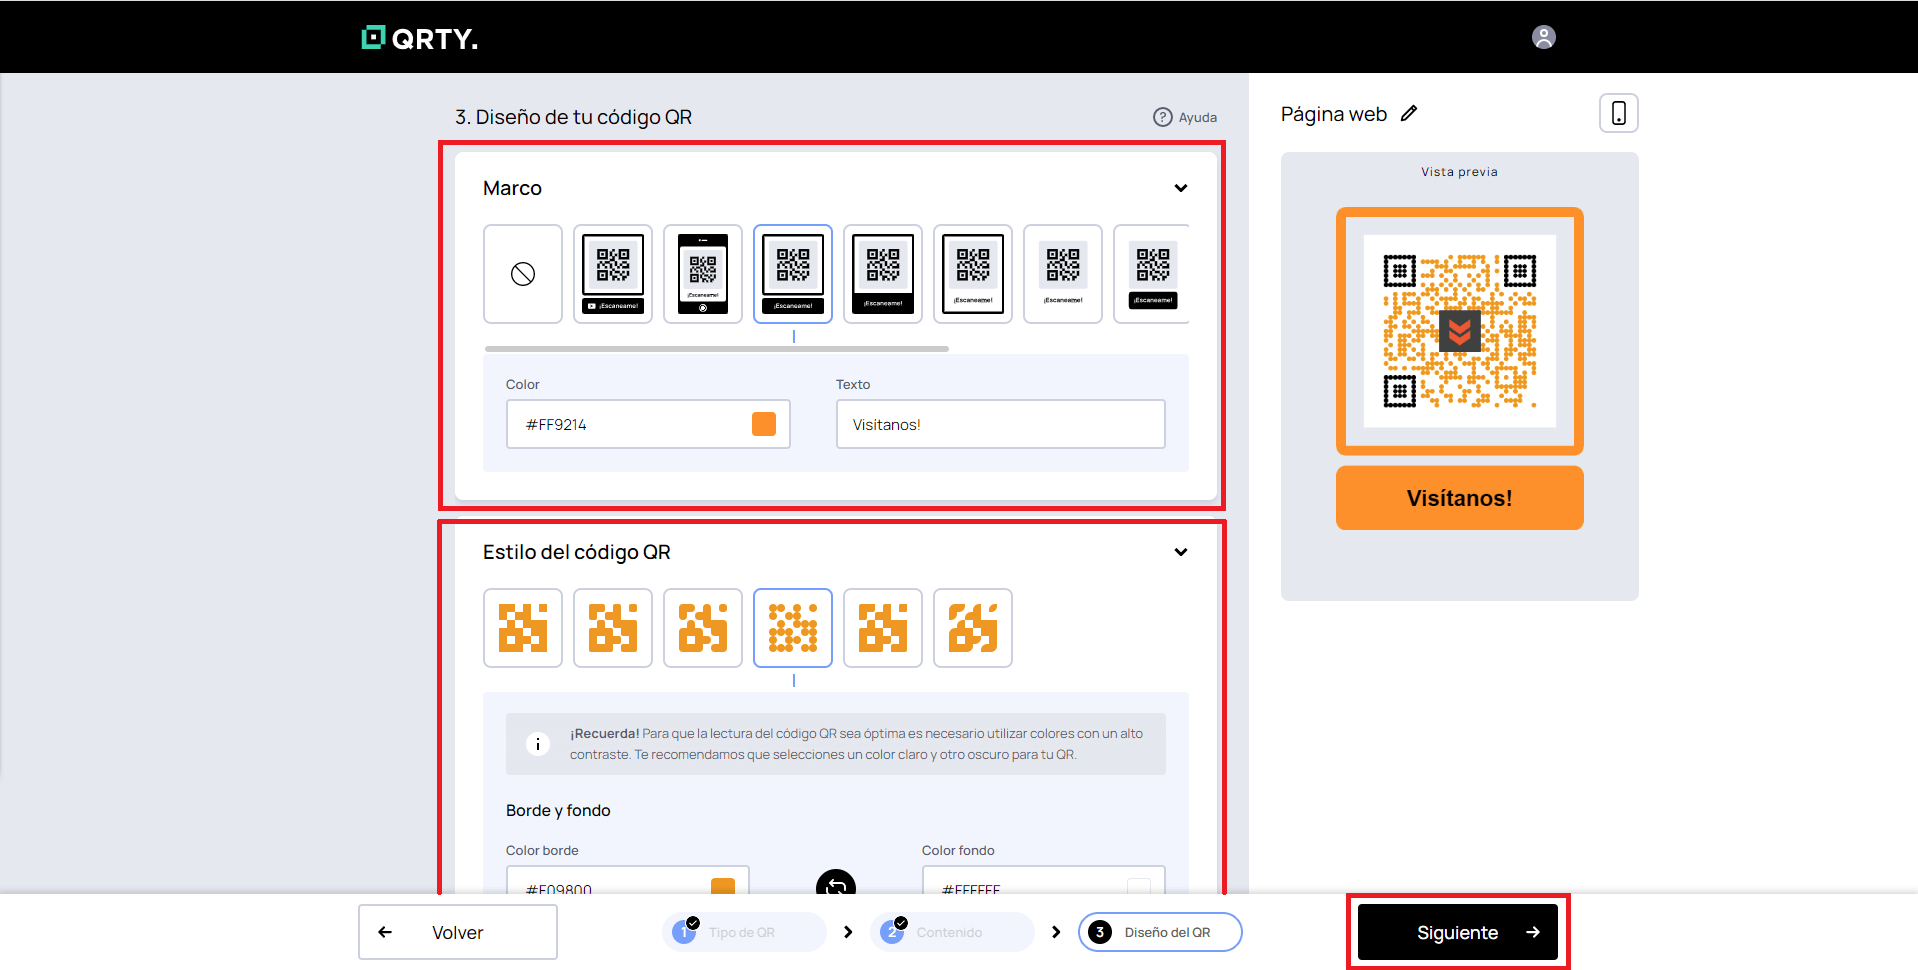The width and height of the screenshot is (1918, 970).
Task: Click the Borde y fondo heading
Action: pyautogui.click(x=558, y=810)
